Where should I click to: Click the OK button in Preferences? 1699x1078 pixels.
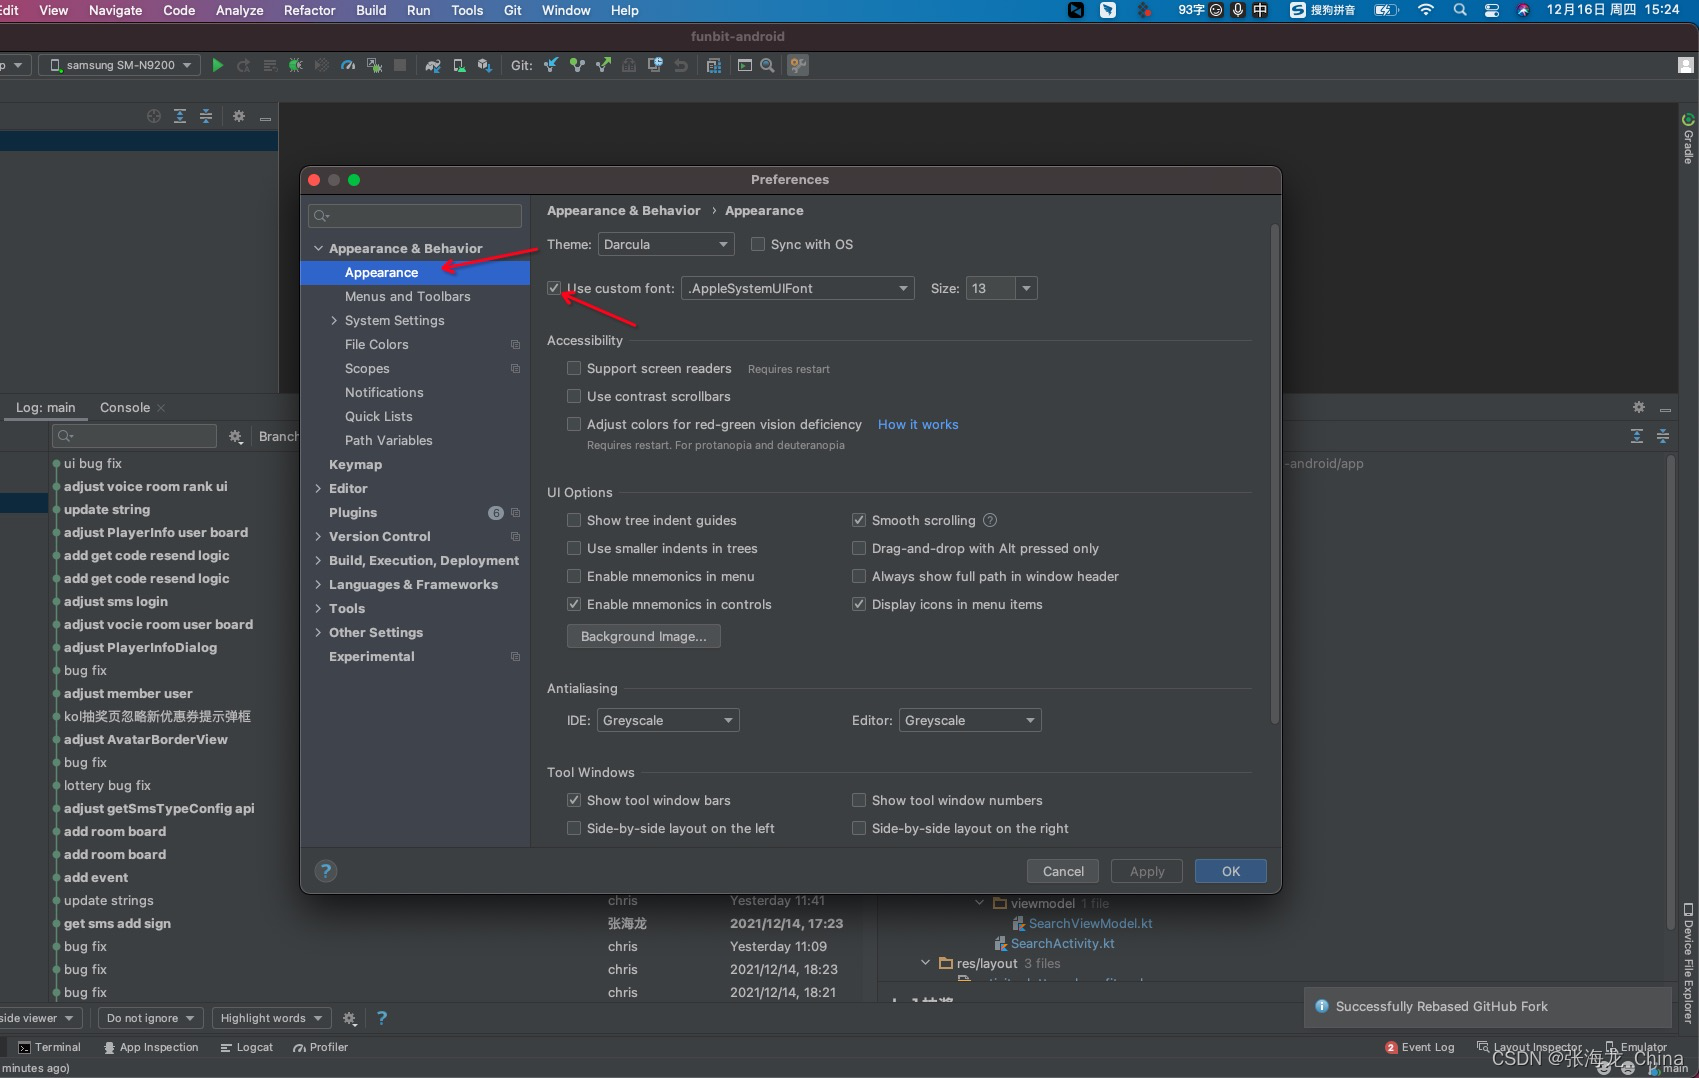pos(1230,871)
